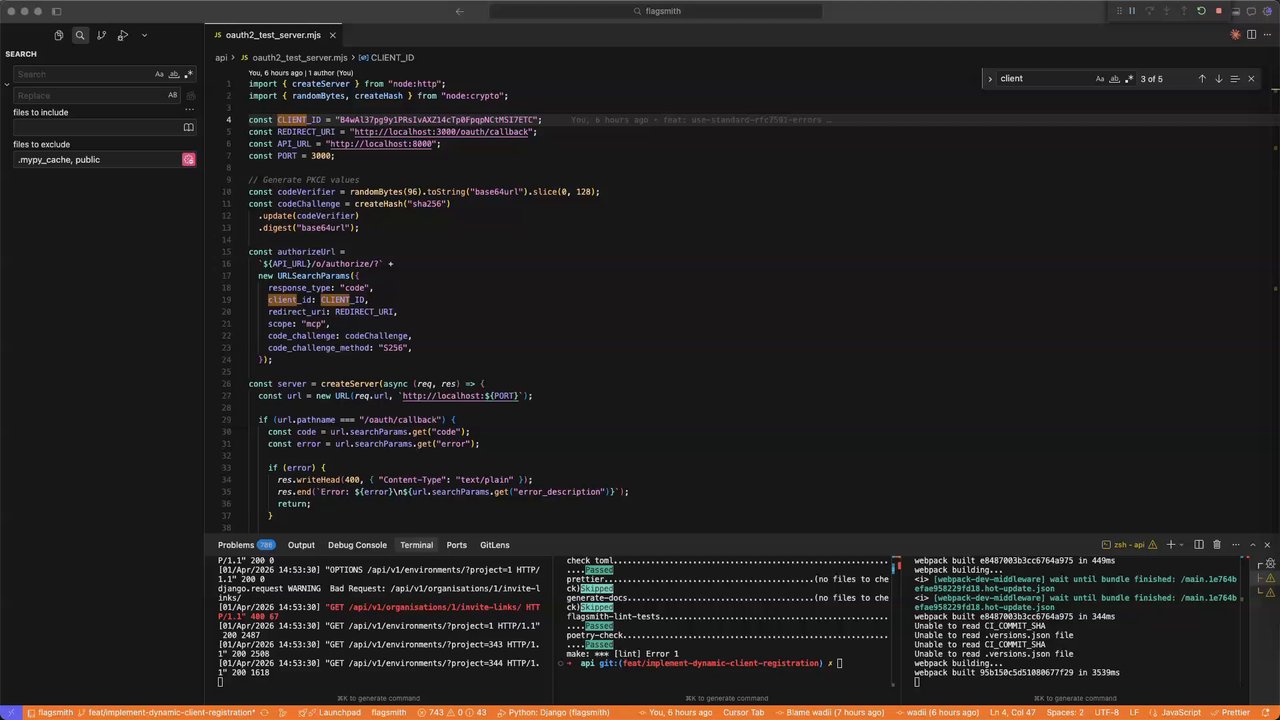Toggle Preserve Case in Replace field
The height and width of the screenshot is (720, 1280).
[x=172, y=96]
